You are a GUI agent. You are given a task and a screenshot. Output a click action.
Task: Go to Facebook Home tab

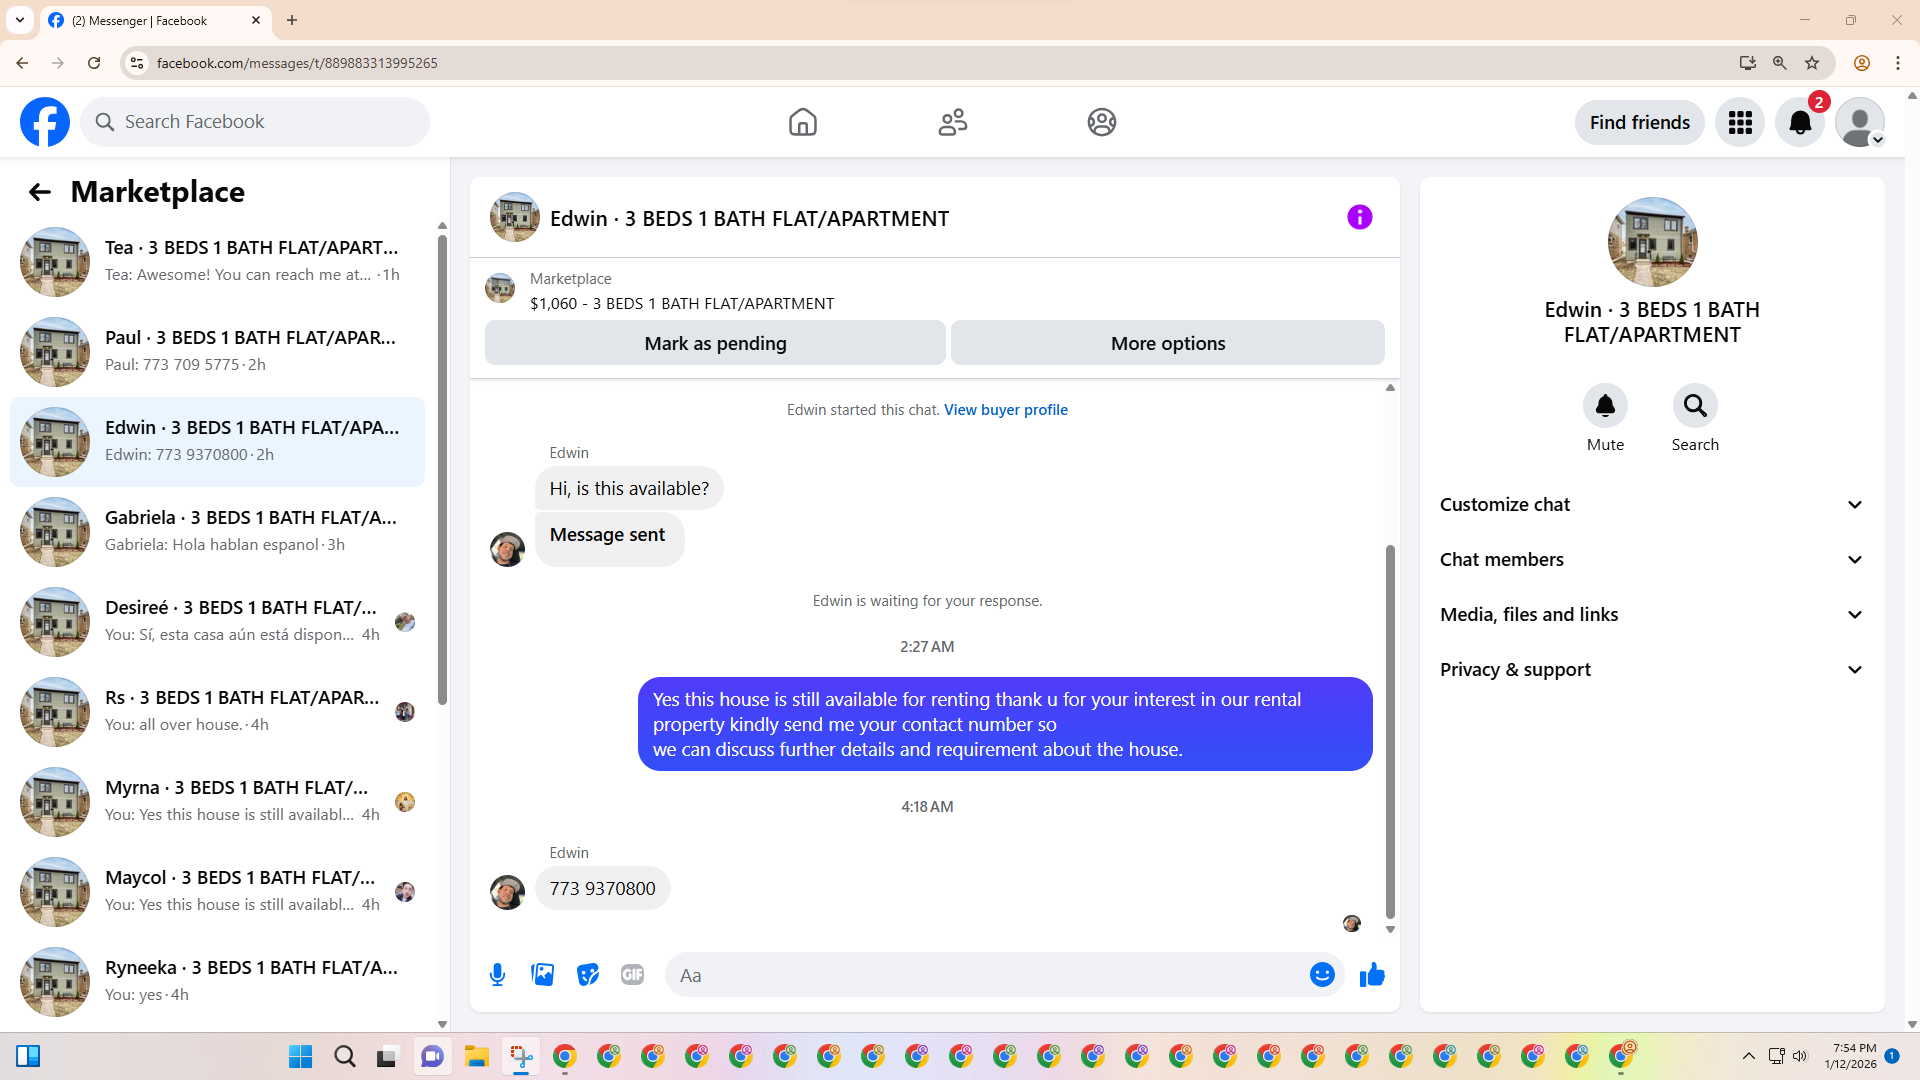click(802, 122)
